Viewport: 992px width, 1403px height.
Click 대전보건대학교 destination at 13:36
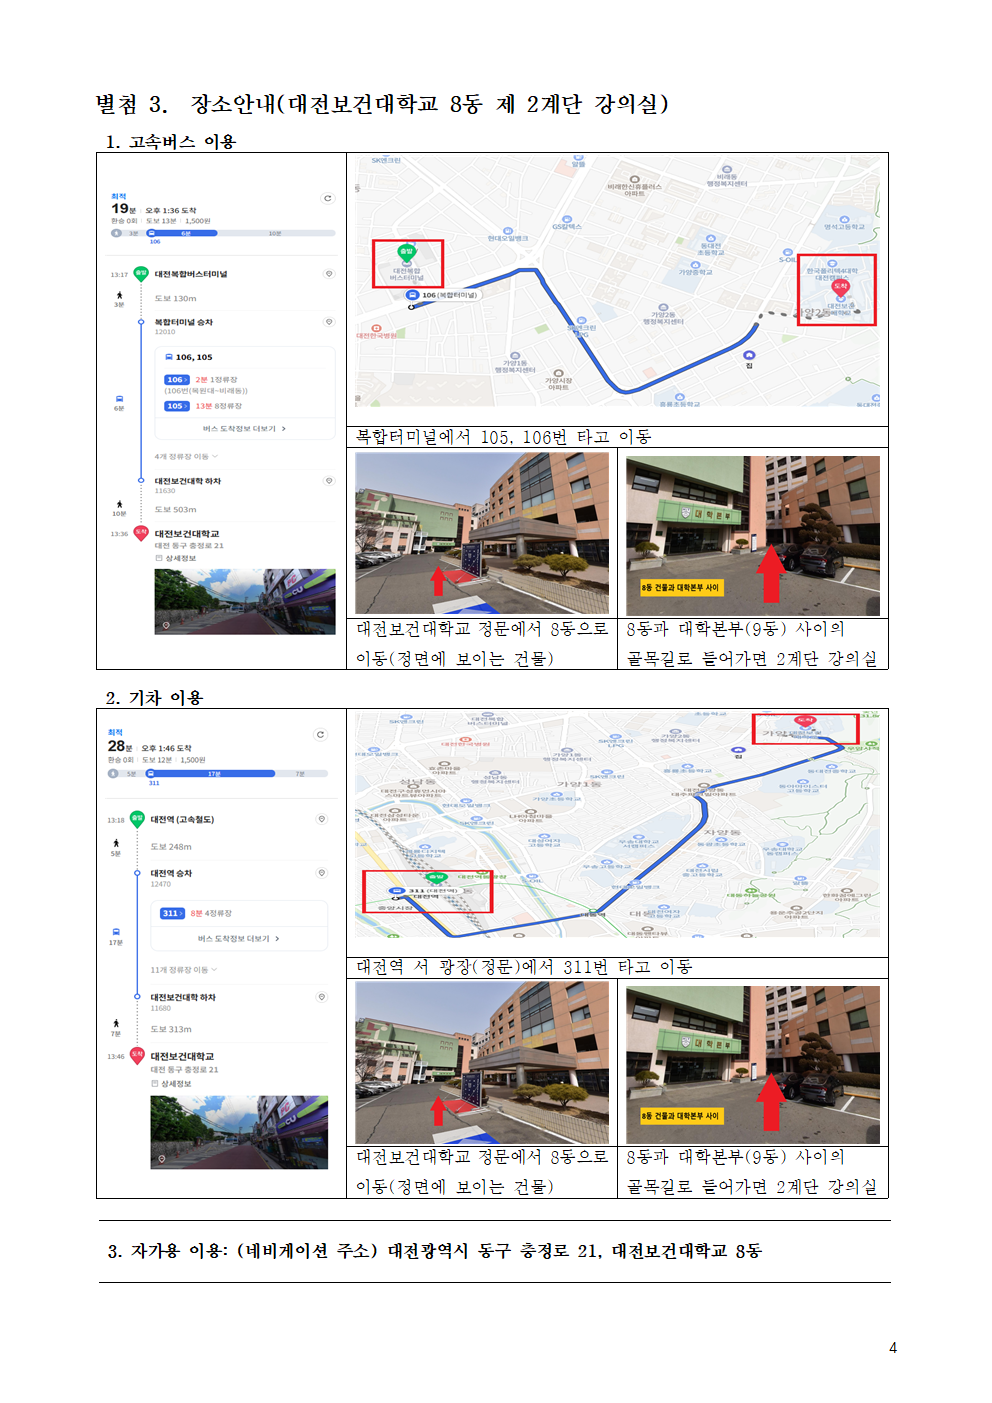tap(187, 533)
